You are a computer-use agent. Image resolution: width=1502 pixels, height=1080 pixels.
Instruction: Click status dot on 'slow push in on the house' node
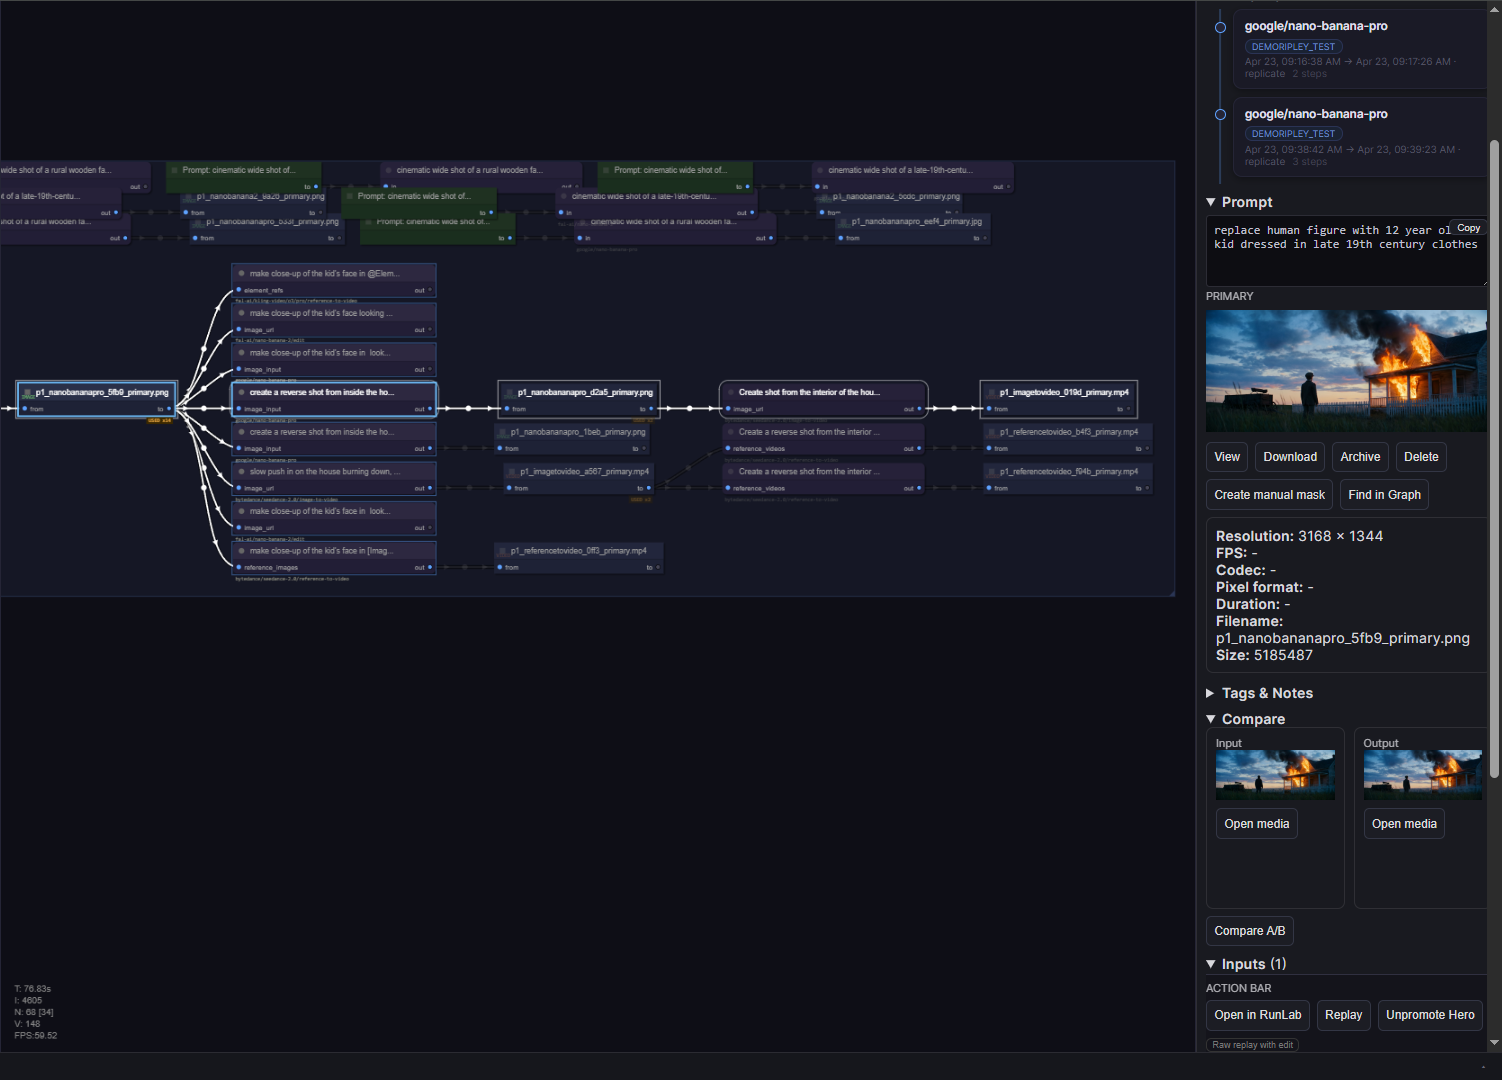[241, 471]
